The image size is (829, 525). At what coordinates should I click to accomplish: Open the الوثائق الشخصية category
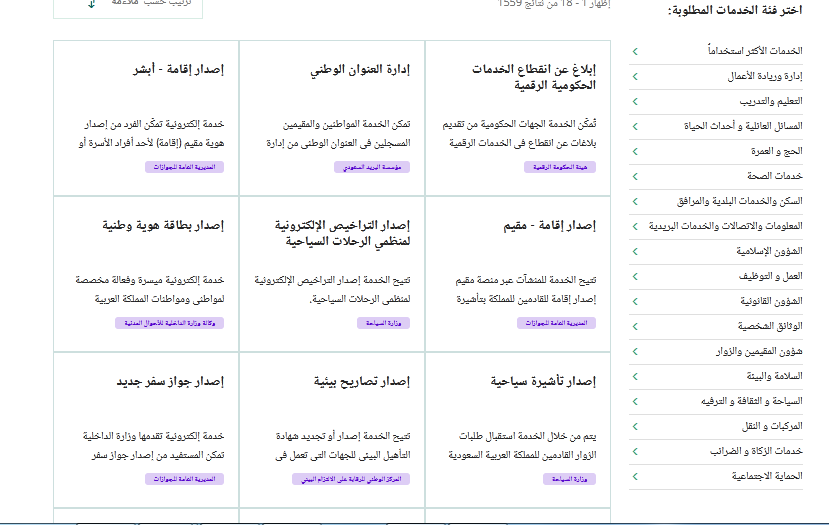(x=716, y=327)
